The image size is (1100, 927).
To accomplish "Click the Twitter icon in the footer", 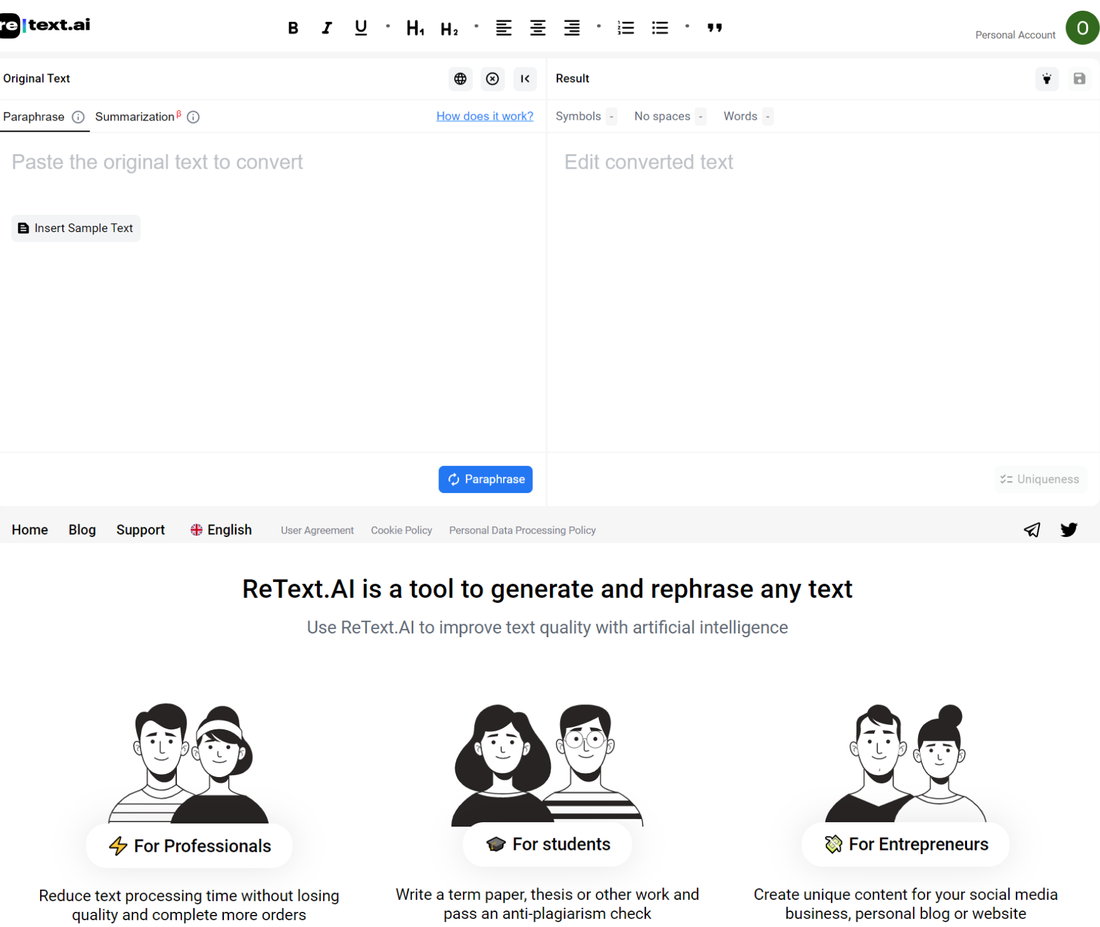I will (x=1069, y=529).
